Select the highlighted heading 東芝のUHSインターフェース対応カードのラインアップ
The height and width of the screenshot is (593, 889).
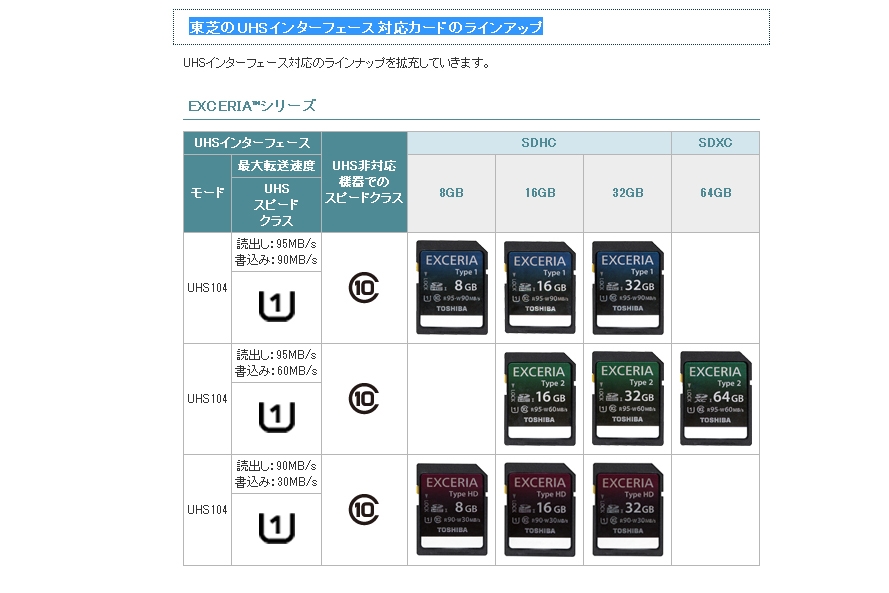366,27
